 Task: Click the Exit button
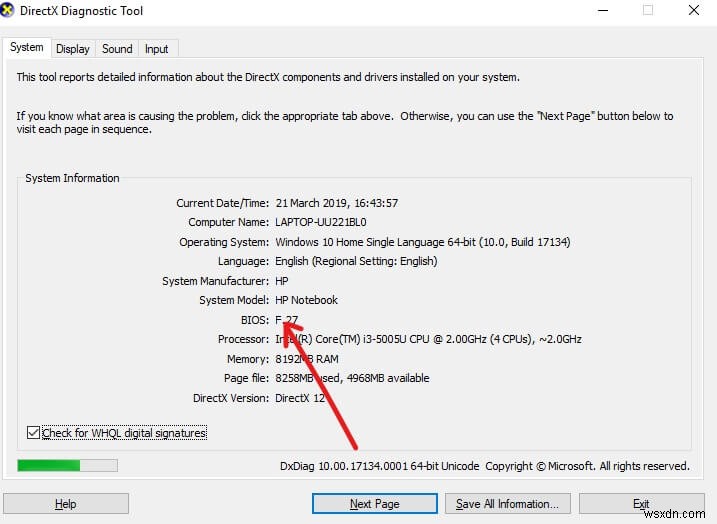click(x=642, y=503)
